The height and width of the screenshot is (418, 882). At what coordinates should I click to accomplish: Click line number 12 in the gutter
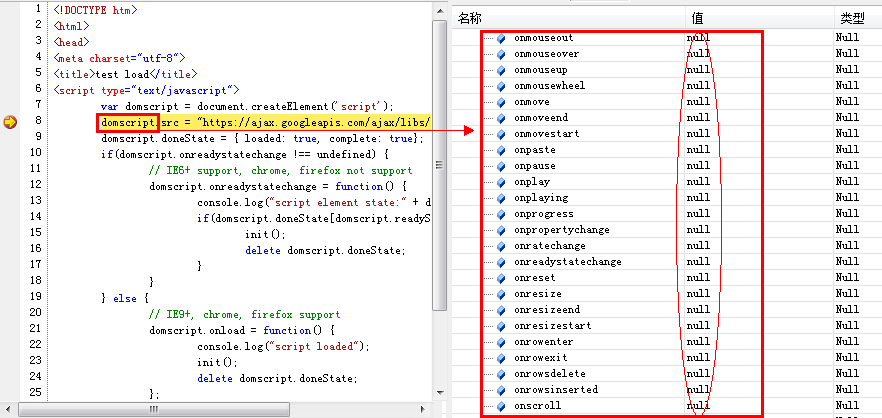tap(35, 185)
